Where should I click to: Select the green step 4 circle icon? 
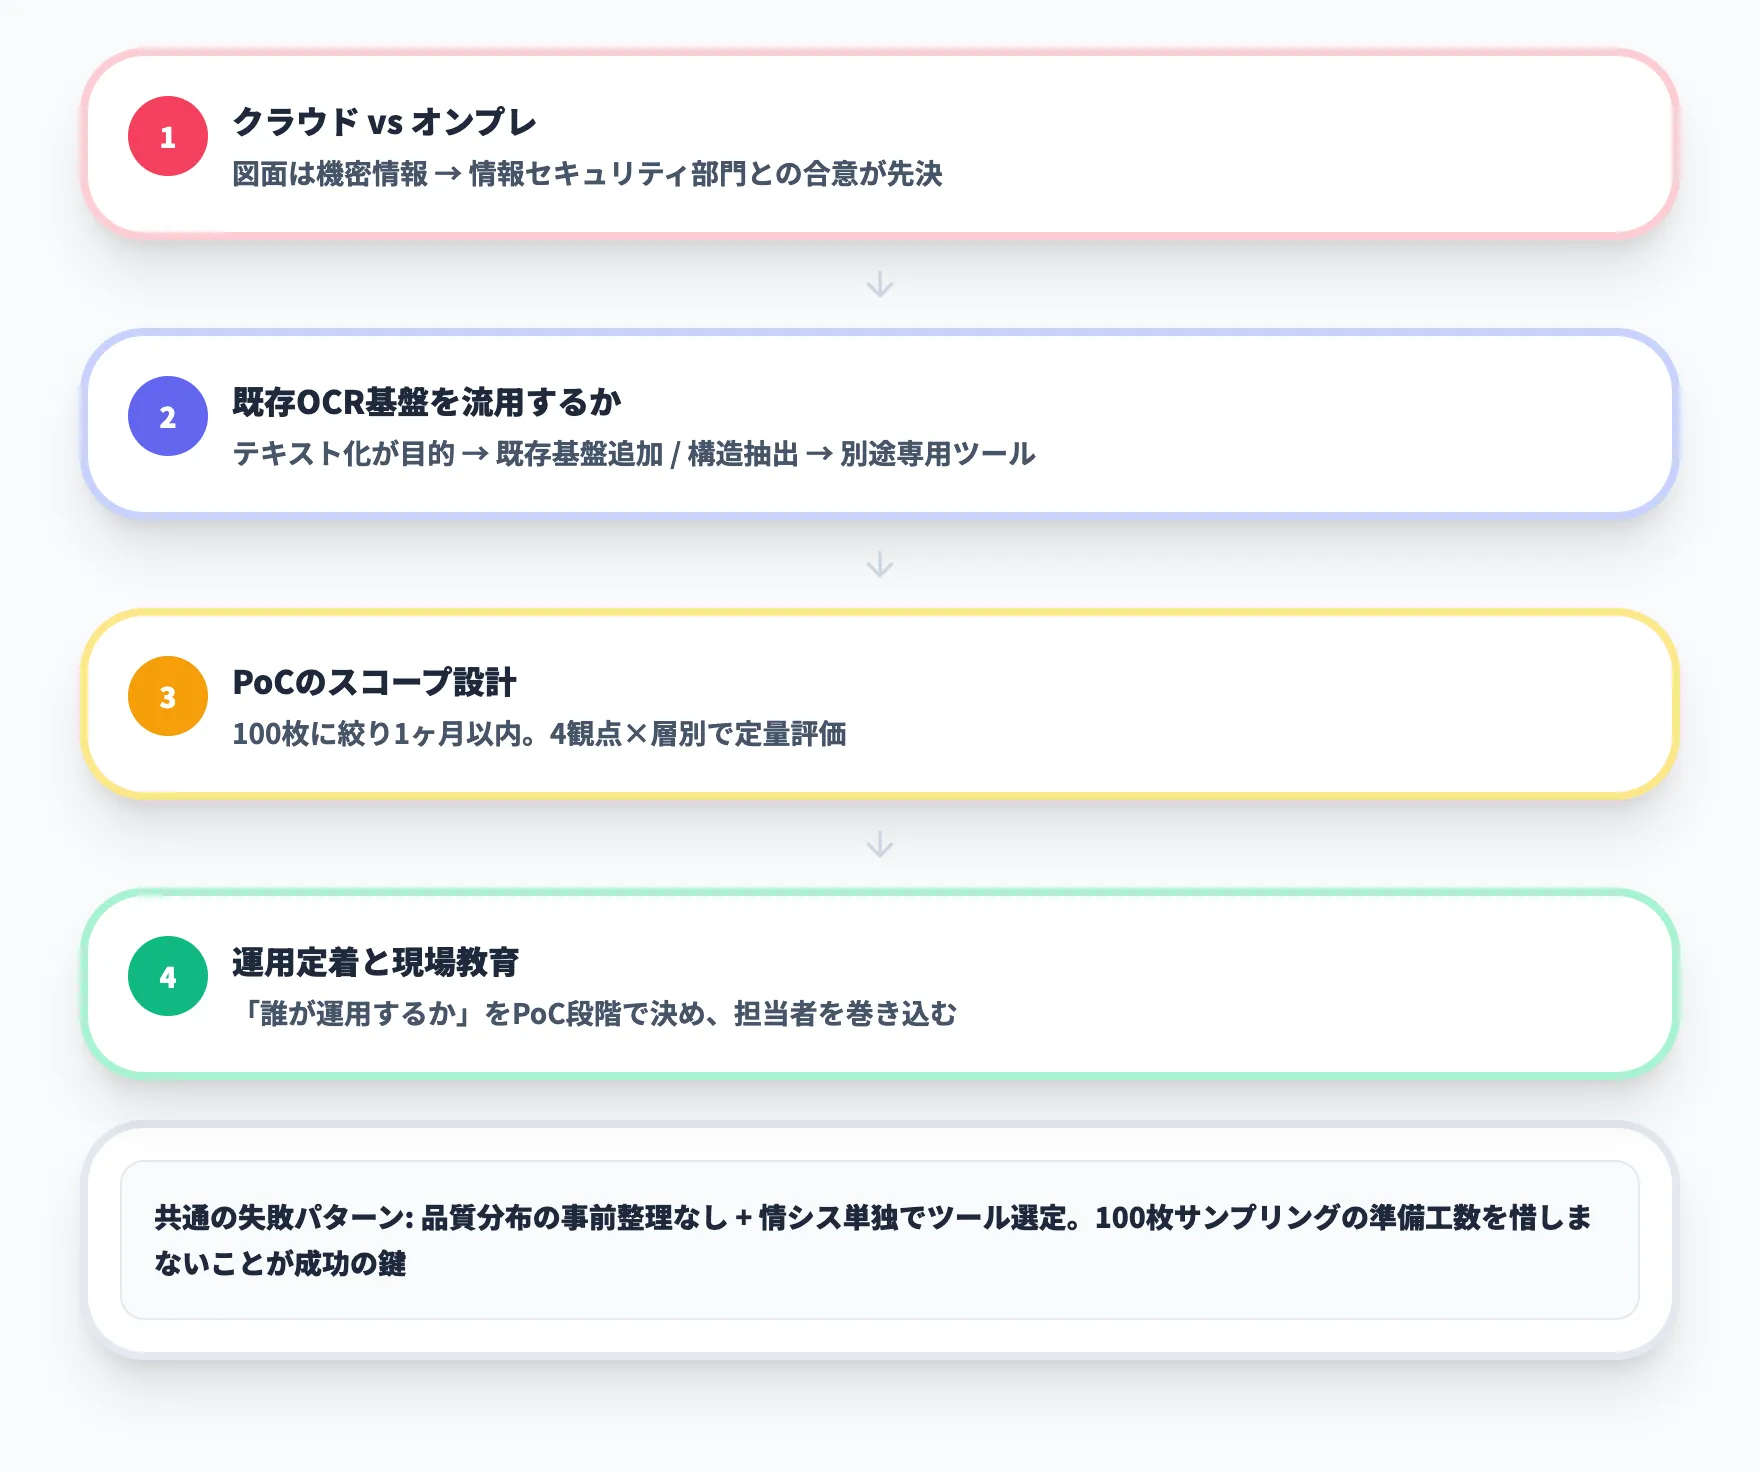pos(167,975)
